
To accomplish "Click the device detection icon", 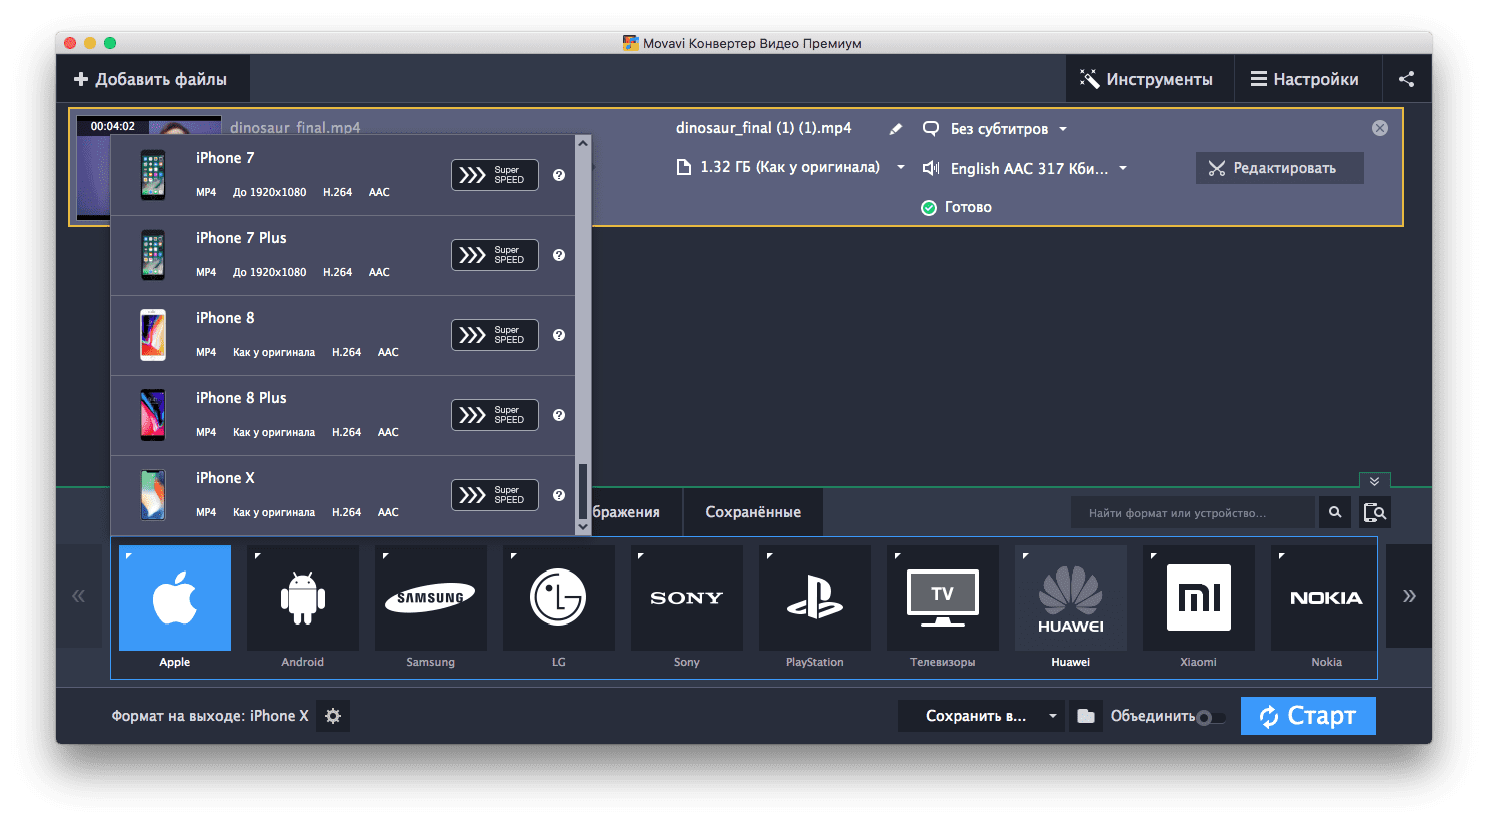I will point(1375,512).
